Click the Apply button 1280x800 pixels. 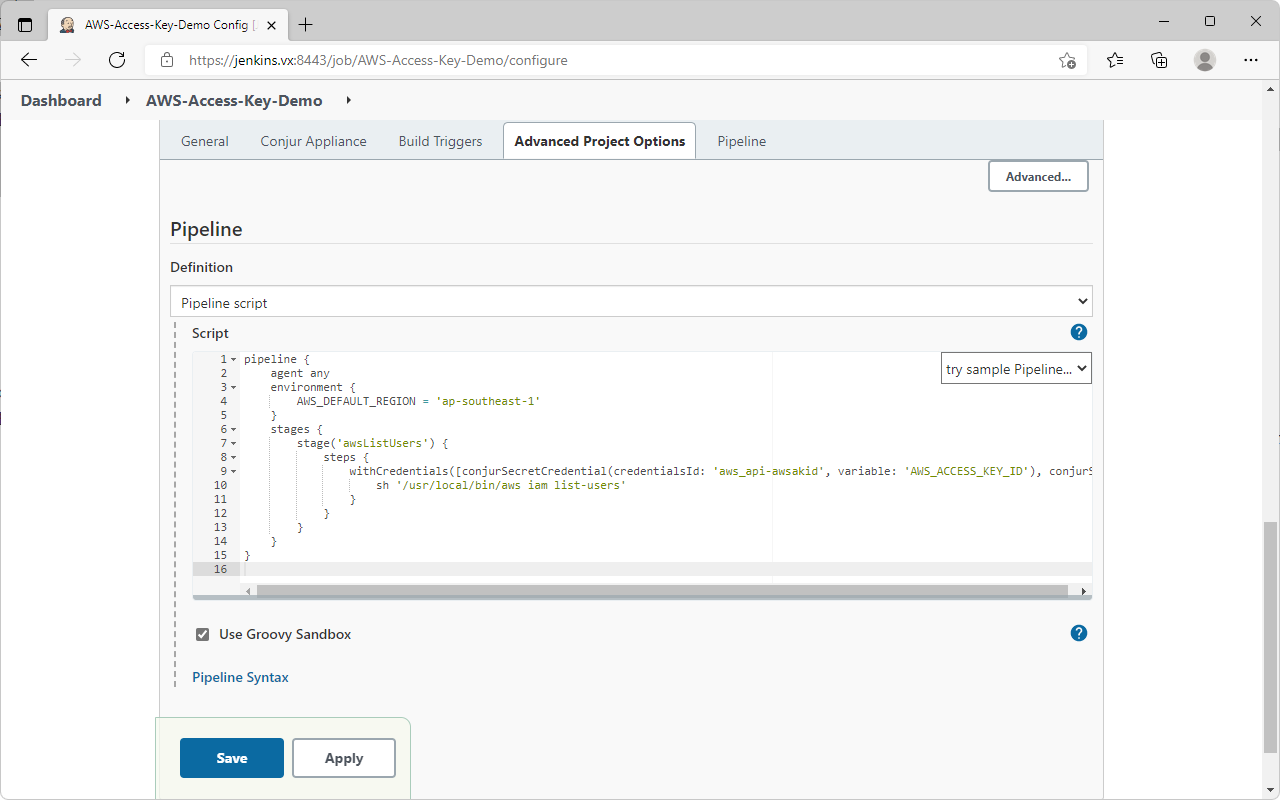coord(344,758)
